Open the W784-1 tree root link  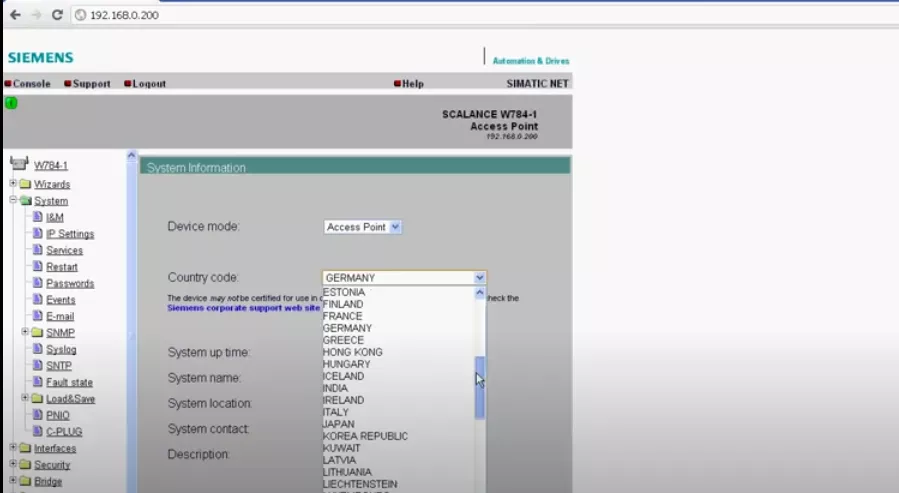coord(51,165)
